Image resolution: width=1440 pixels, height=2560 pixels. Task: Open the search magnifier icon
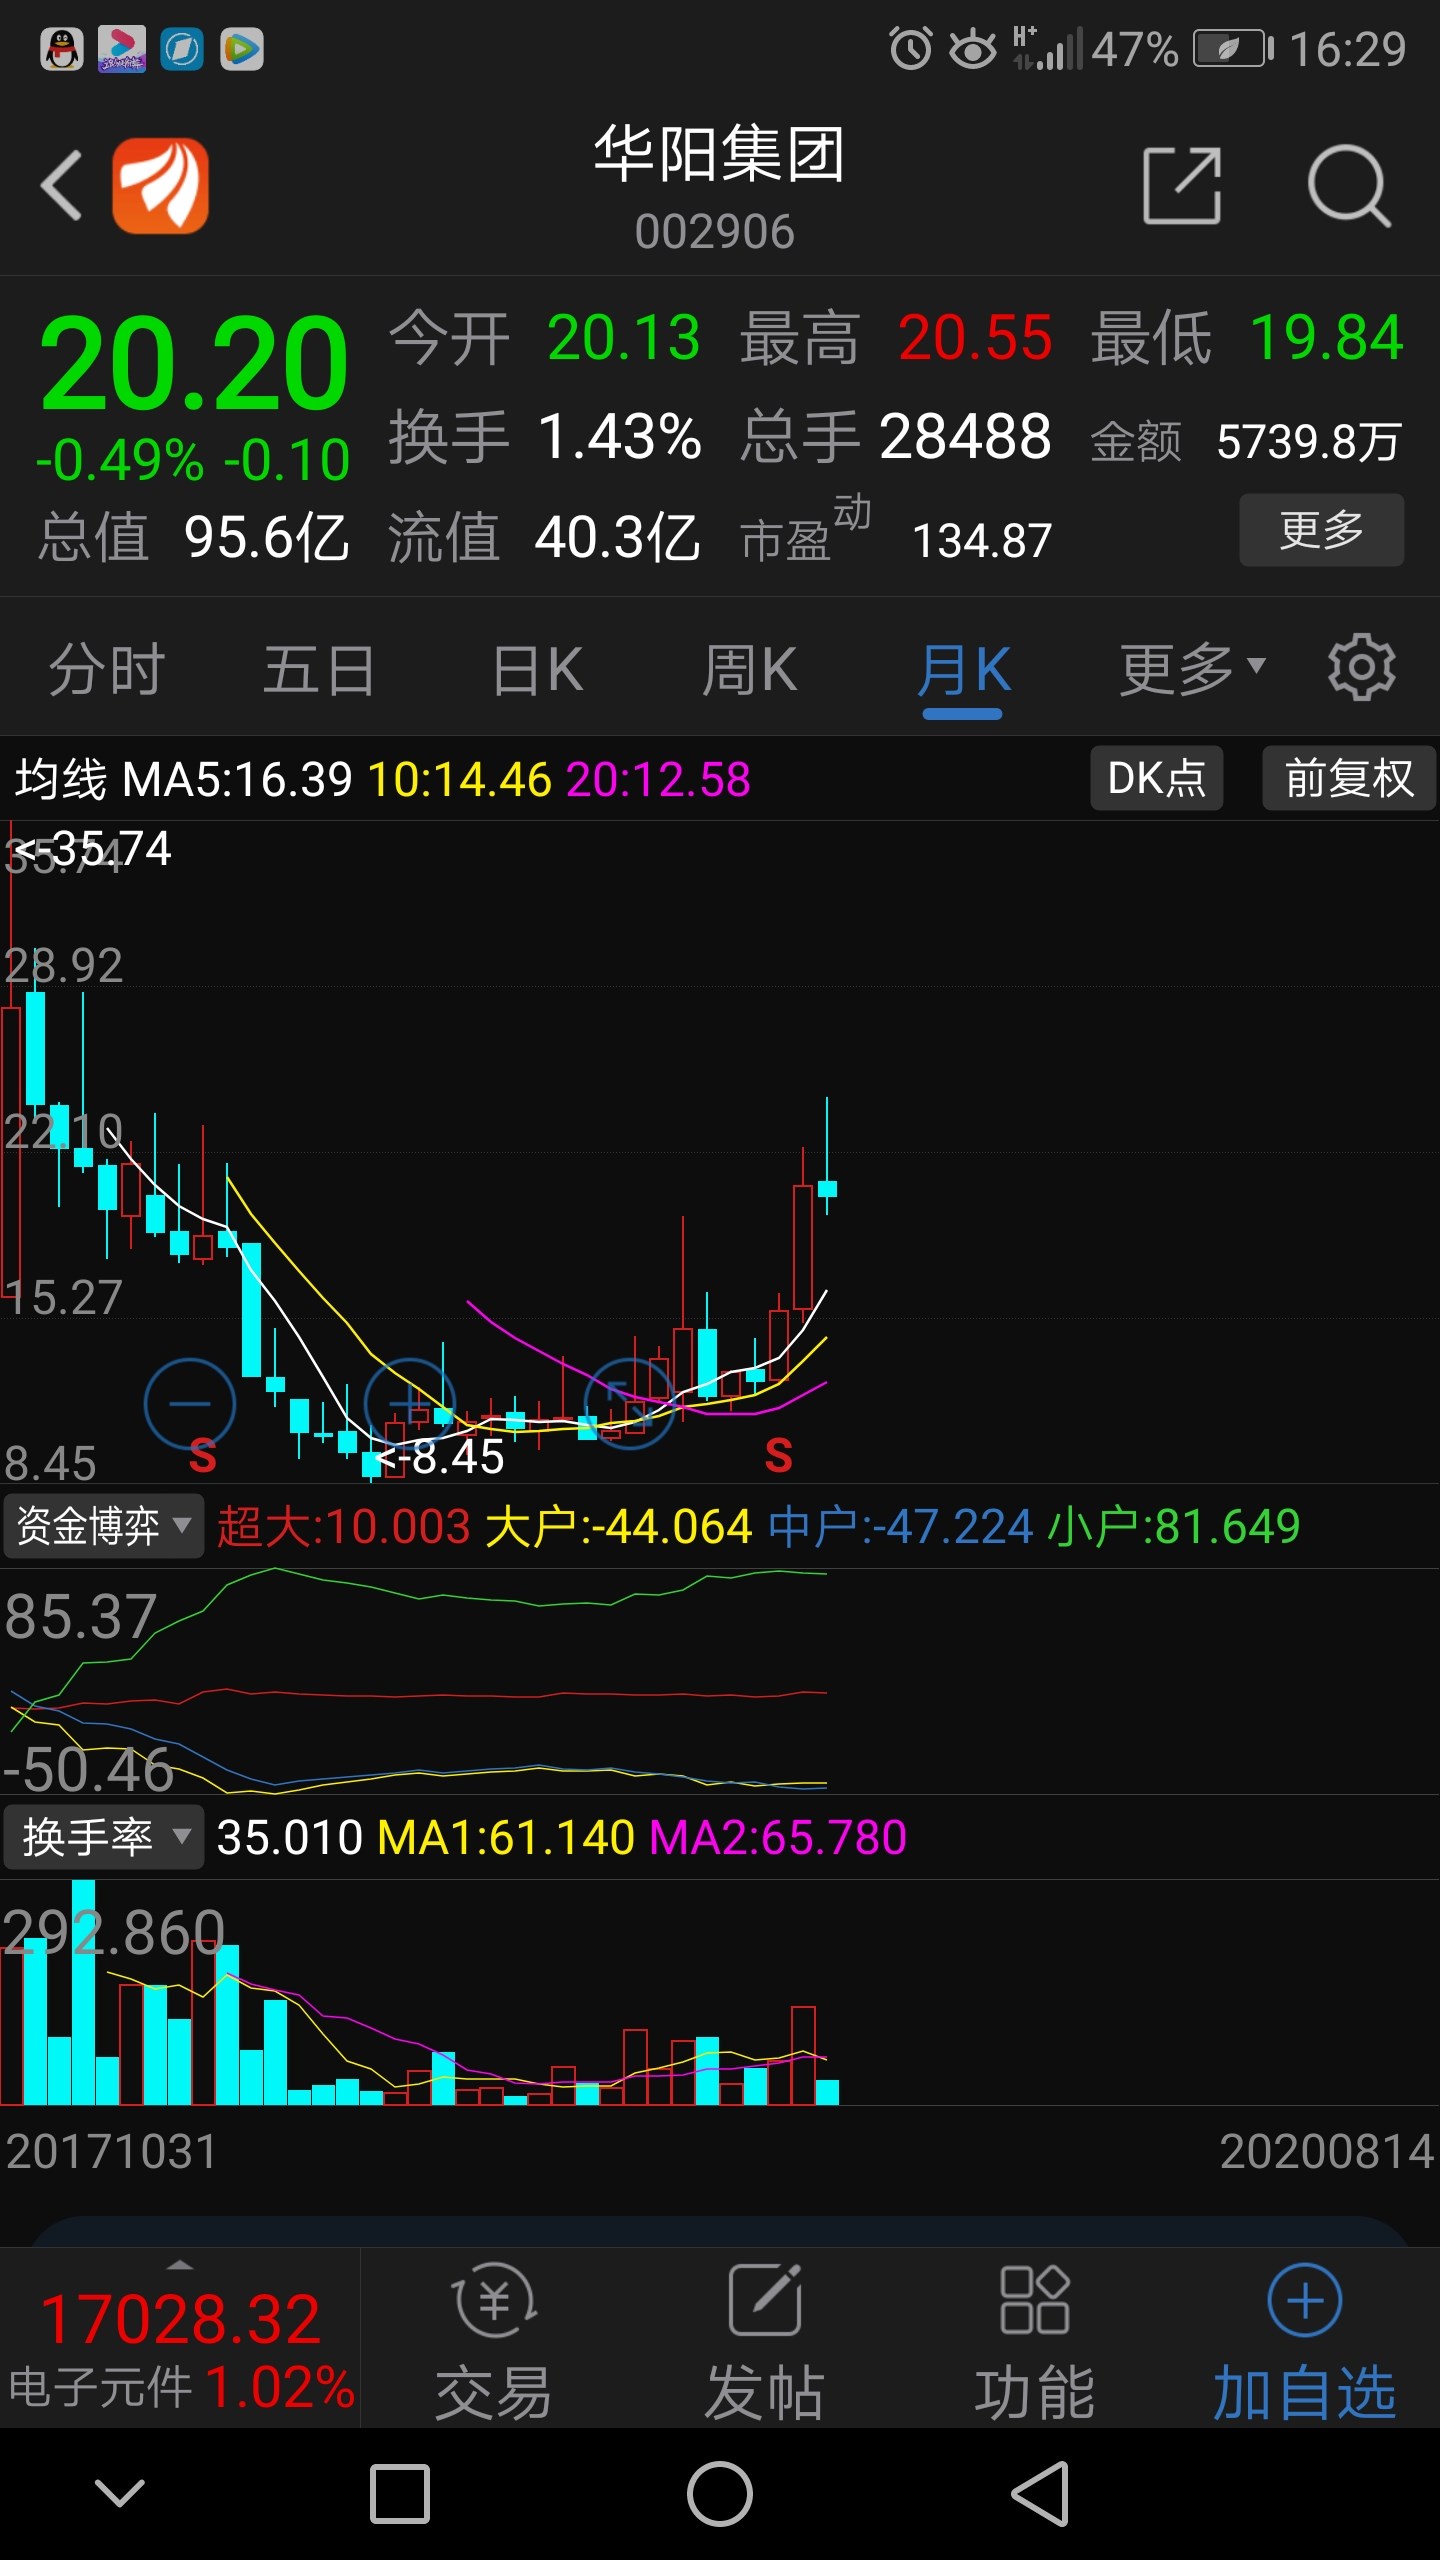(1349, 185)
